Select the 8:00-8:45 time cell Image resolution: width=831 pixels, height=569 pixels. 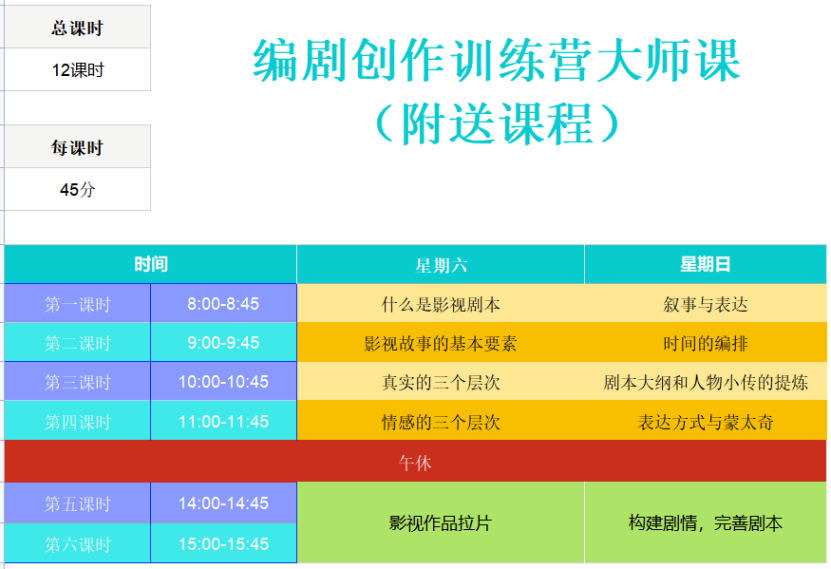click(x=223, y=304)
